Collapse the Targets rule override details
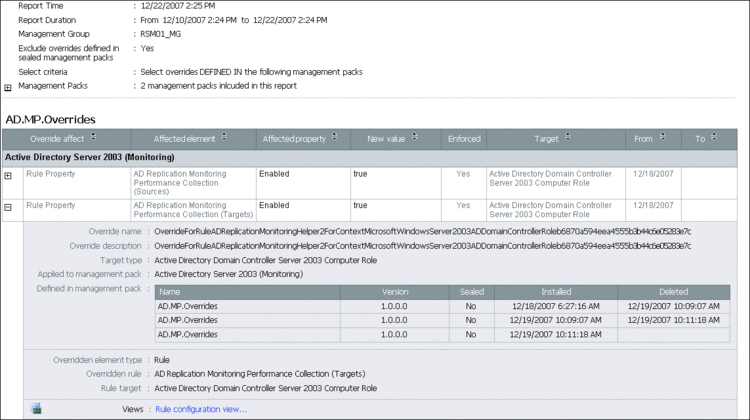This screenshot has height=420, width=750. [8, 206]
